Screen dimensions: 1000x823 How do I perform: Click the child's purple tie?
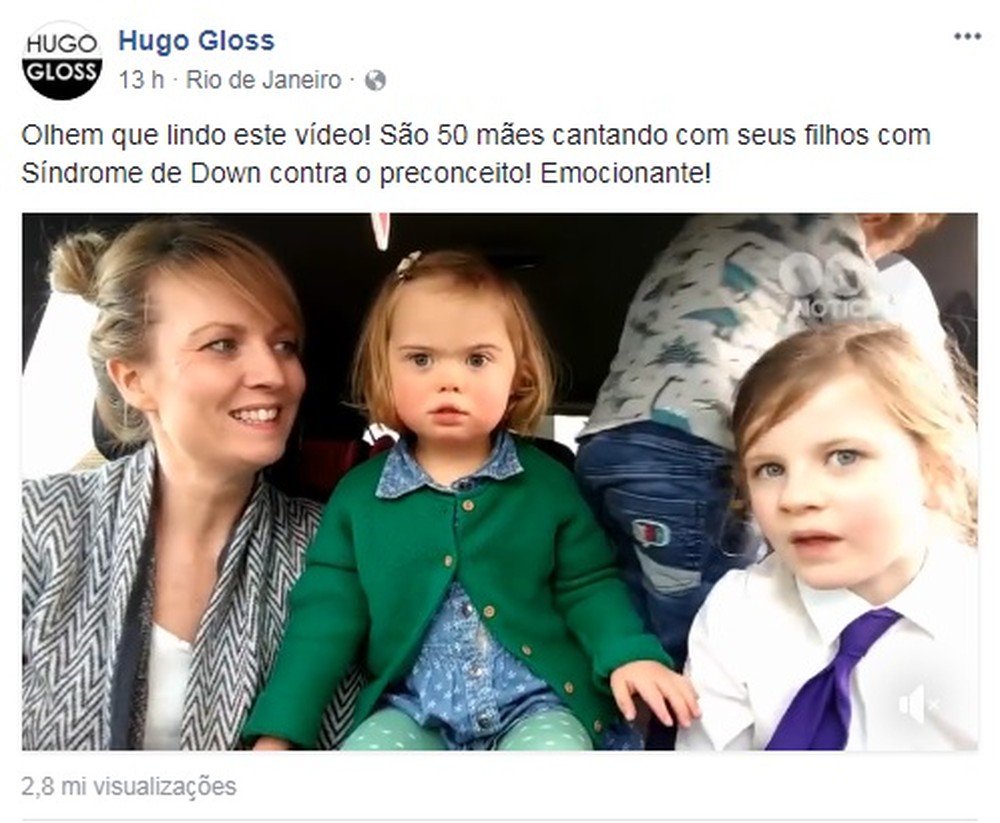(x=830, y=679)
